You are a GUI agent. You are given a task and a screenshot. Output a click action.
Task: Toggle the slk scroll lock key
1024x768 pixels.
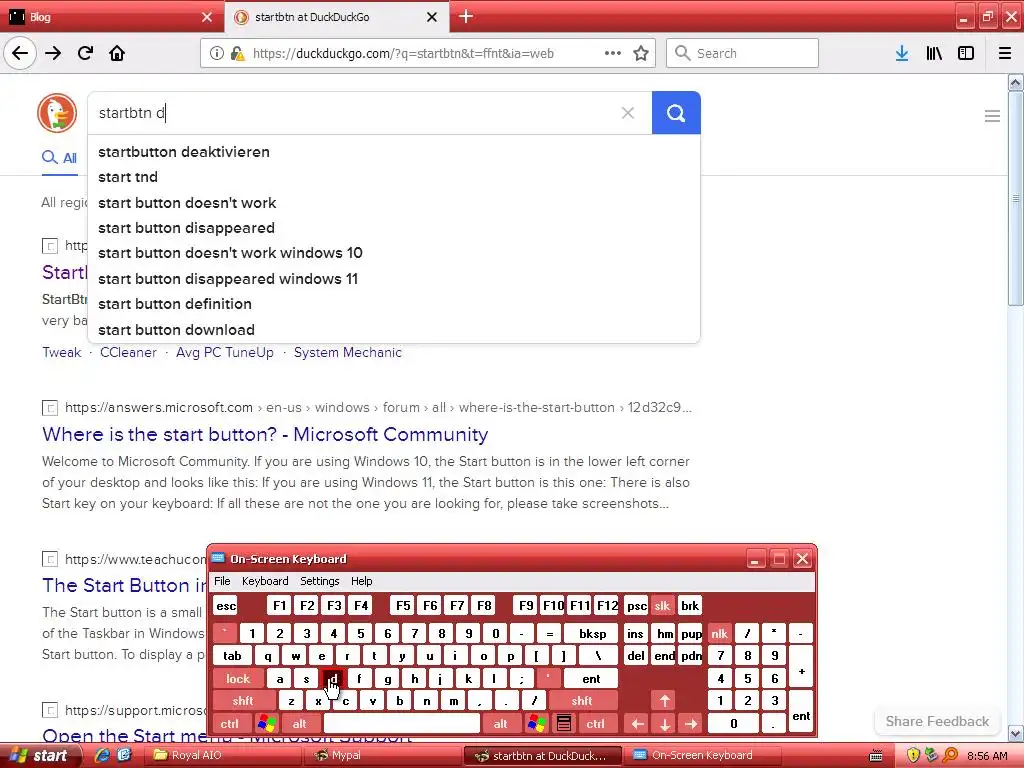click(662, 605)
